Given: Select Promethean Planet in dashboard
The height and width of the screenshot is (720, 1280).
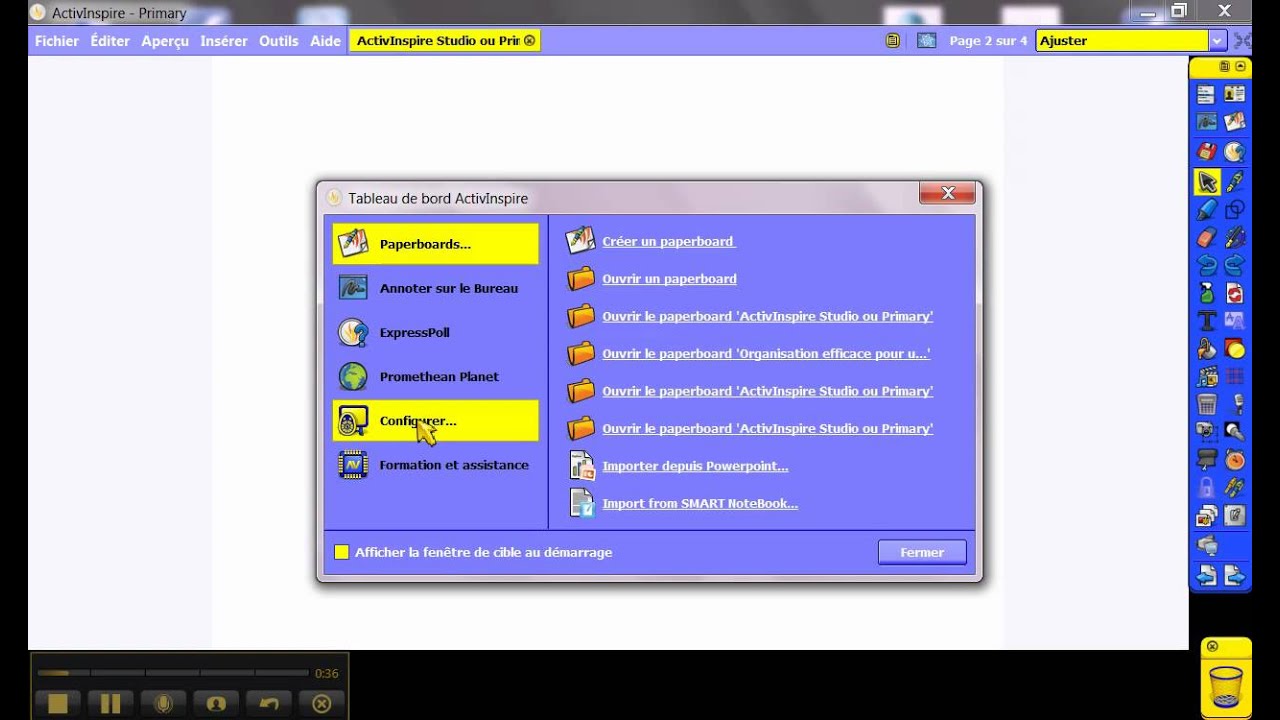Looking at the screenshot, I should click(x=435, y=376).
